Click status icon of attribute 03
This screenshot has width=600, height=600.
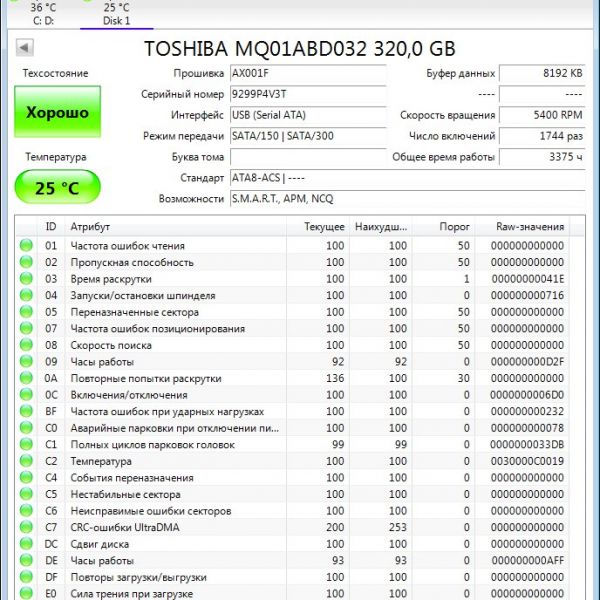26,279
